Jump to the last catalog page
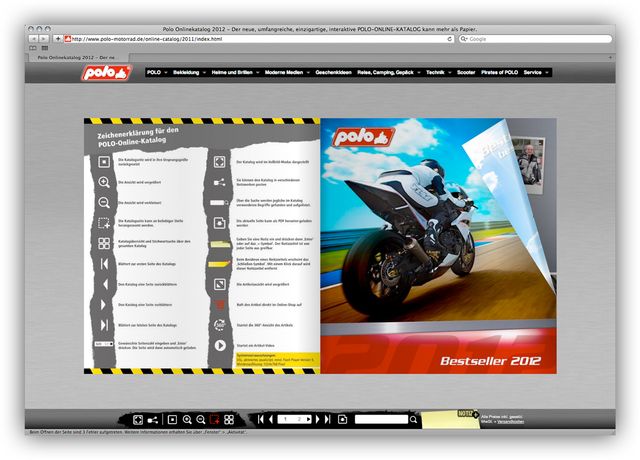 coord(325,419)
